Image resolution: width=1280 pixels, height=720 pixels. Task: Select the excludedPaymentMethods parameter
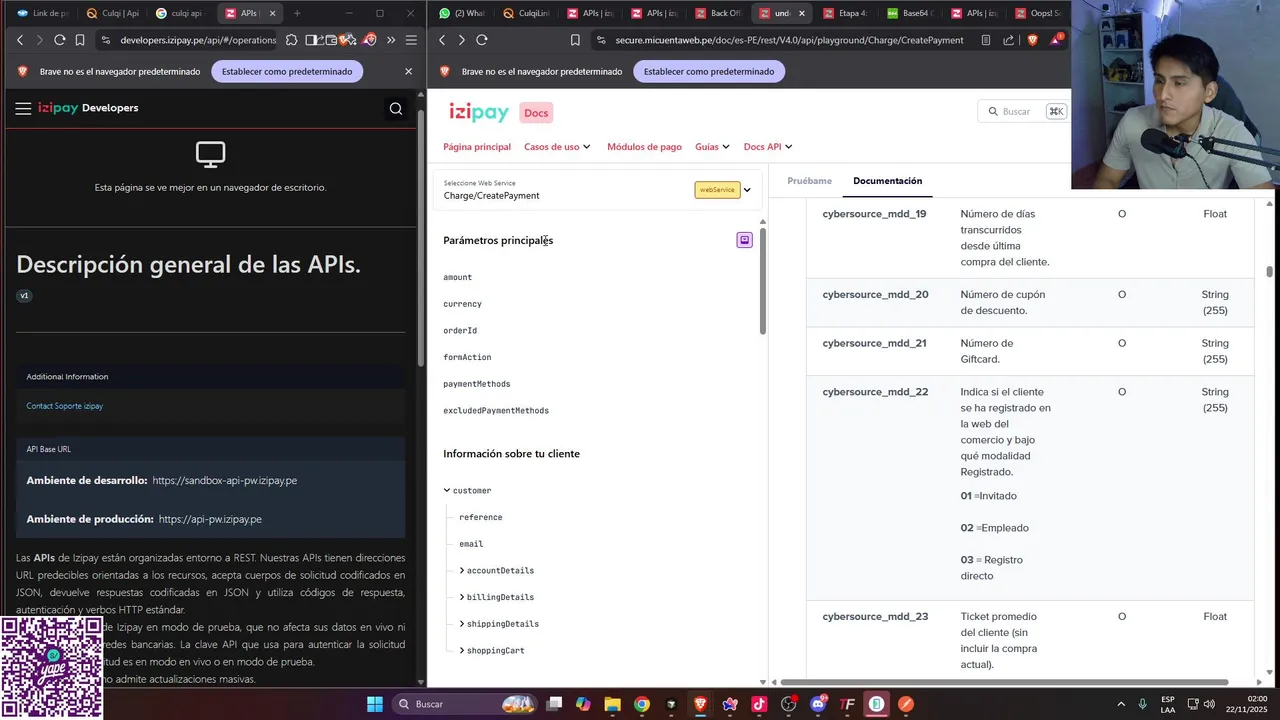496,410
